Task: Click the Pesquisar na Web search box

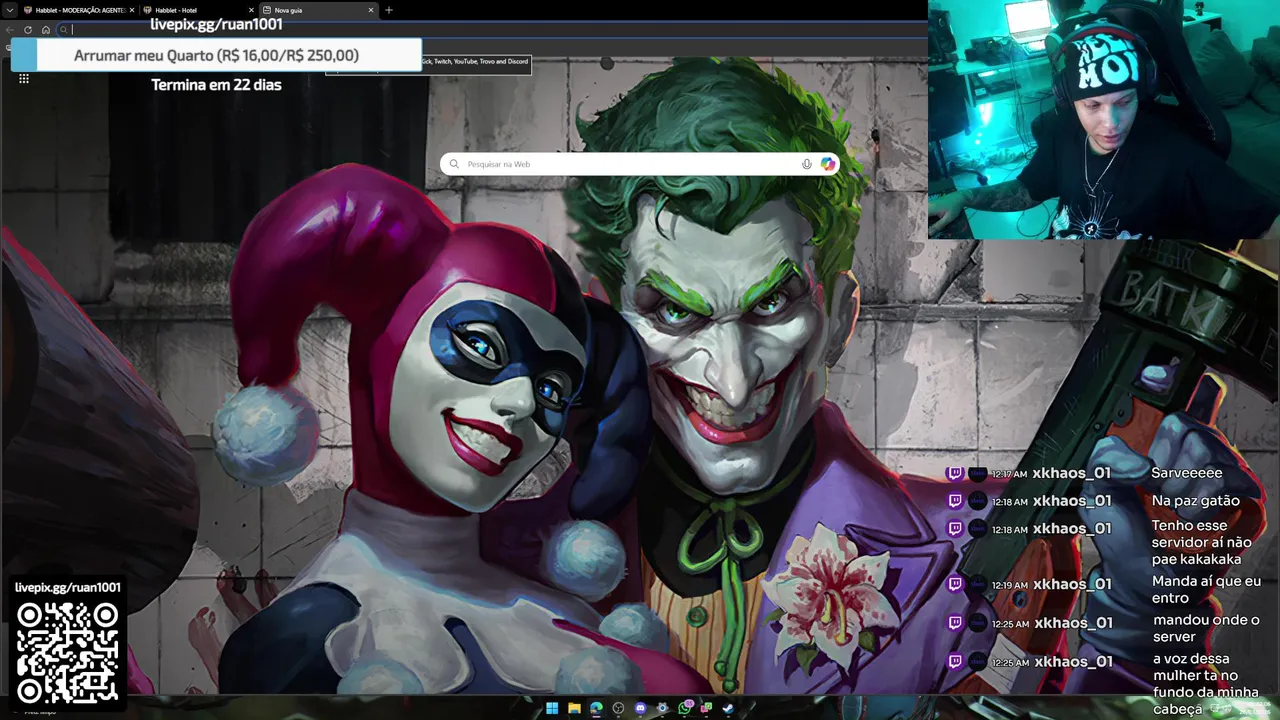Action: tap(640, 164)
